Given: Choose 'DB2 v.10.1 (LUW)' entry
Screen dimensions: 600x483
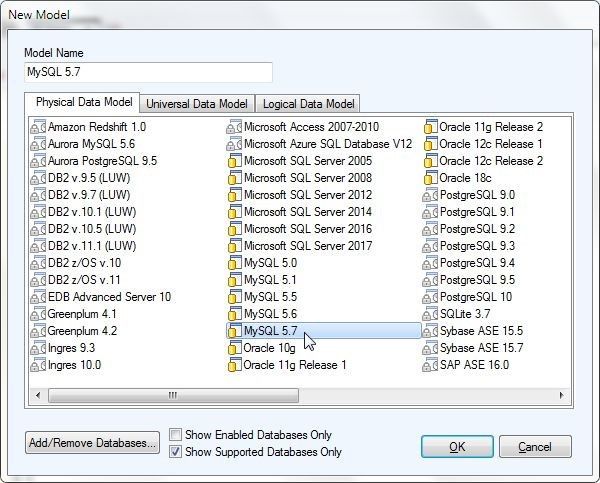Looking at the screenshot, I should (92, 212).
